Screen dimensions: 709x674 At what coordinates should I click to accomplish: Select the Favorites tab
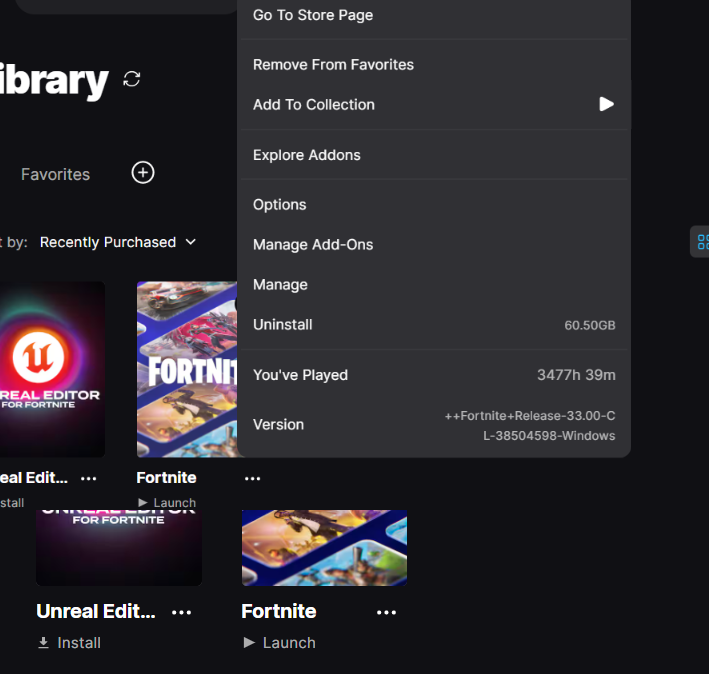point(56,174)
